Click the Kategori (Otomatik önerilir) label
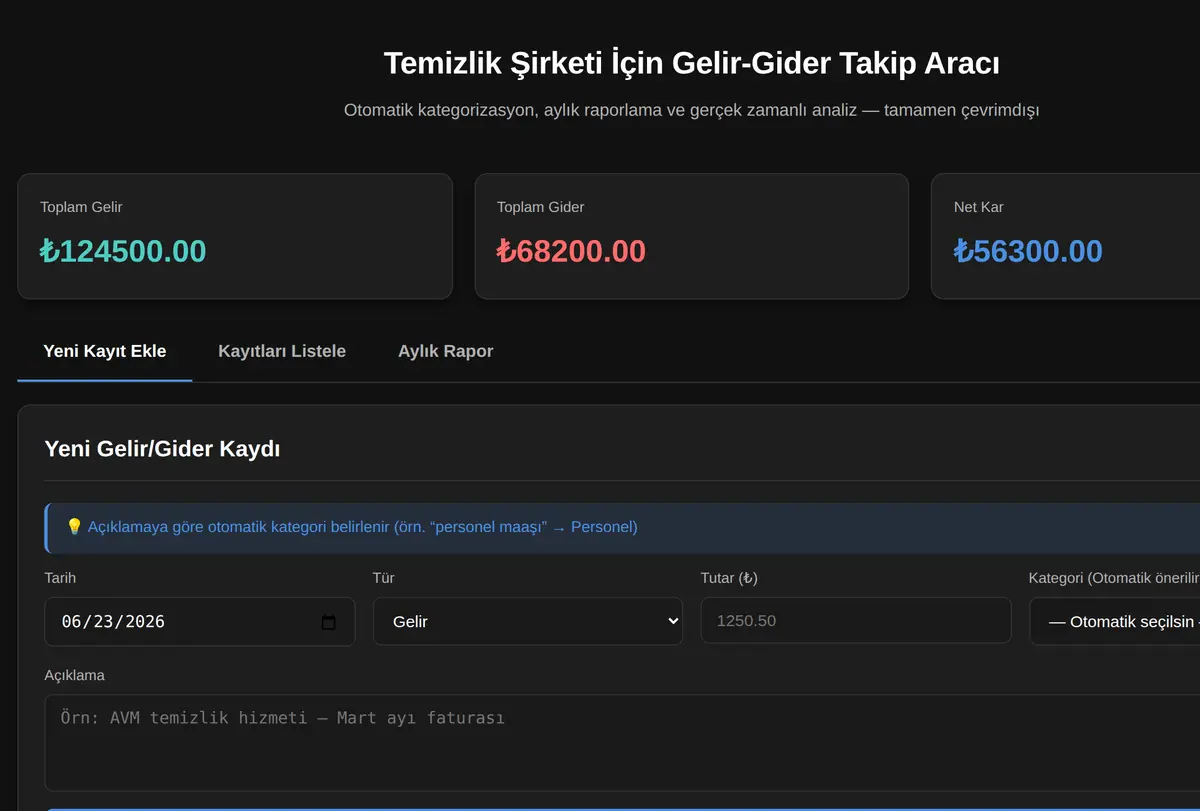 [1114, 578]
